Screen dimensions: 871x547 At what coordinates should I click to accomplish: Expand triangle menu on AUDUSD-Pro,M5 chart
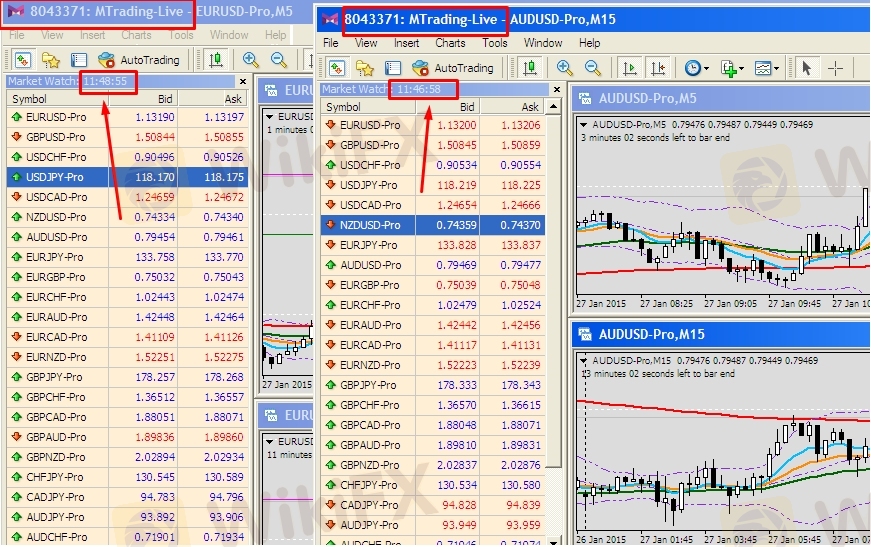[583, 124]
